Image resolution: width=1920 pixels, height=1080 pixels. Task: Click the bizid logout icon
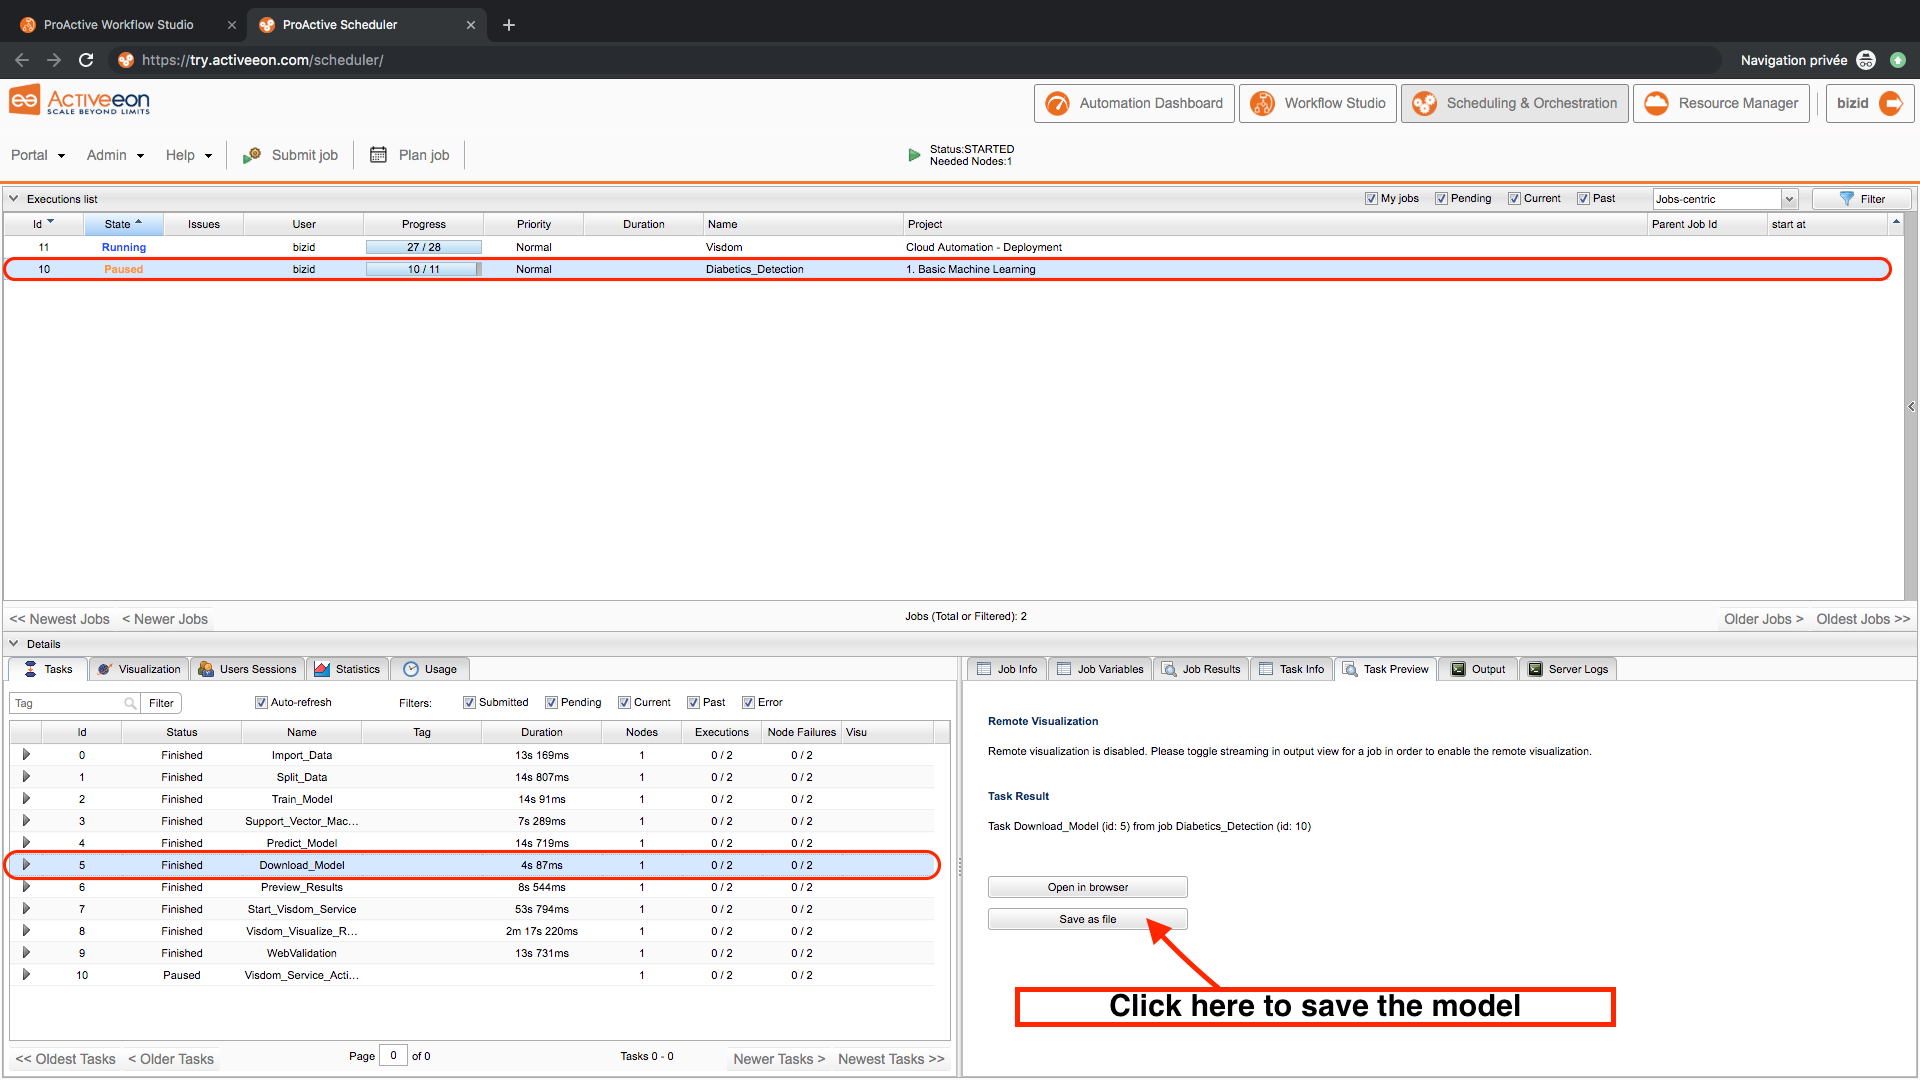pyautogui.click(x=1891, y=103)
